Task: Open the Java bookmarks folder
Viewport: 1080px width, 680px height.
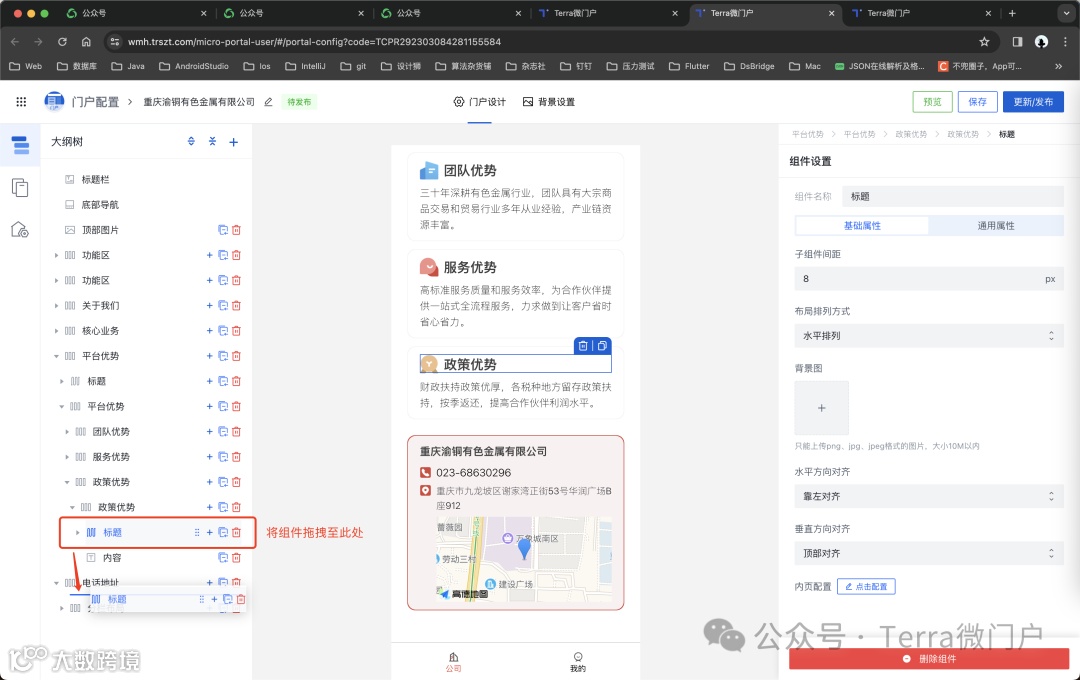Action: point(128,66)
